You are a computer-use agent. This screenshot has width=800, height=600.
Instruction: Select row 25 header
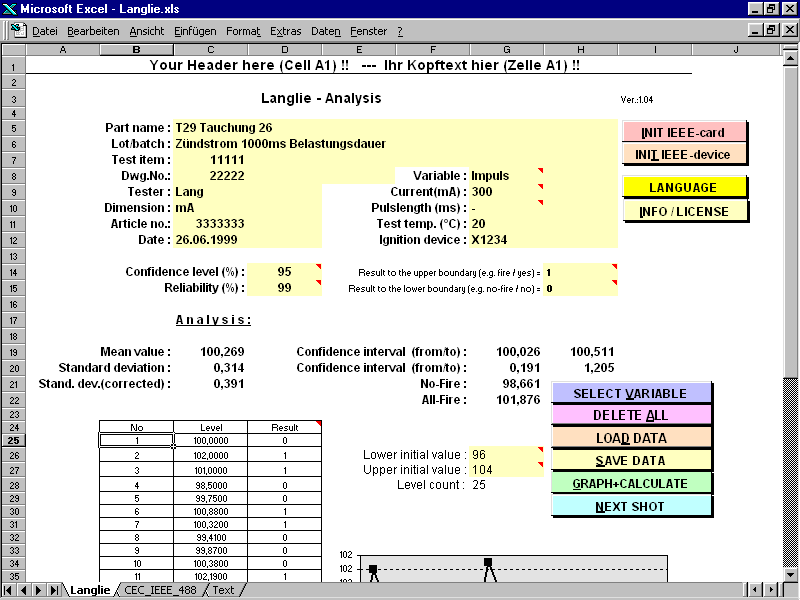[x=13, y=440]
